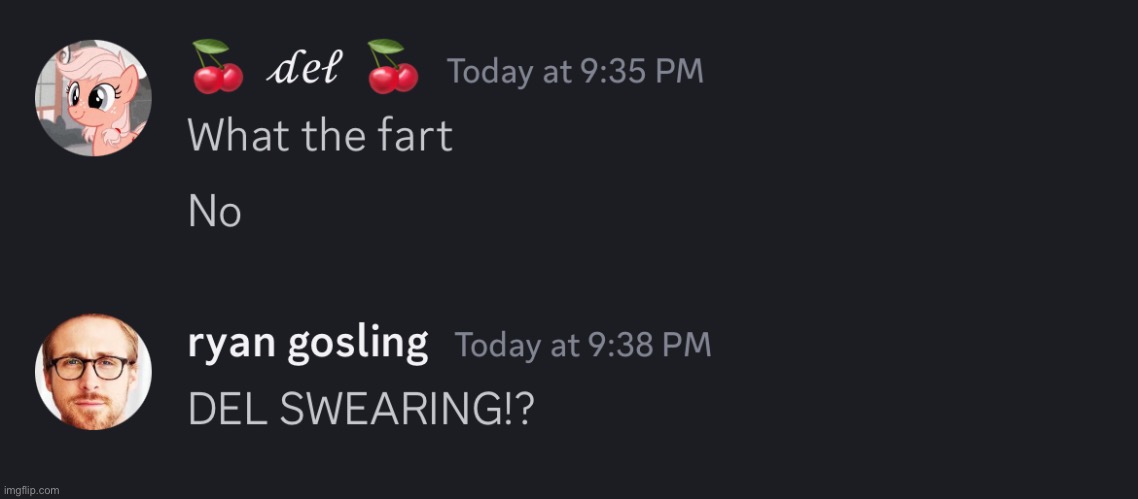Click 'ryan' in the second username

pyautogui.click(x=231, y=347)
